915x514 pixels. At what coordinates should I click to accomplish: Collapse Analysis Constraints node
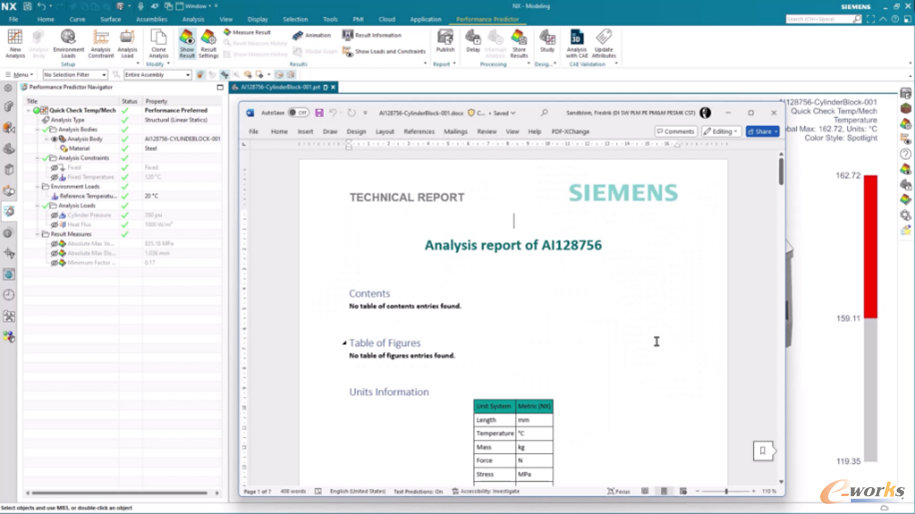tap(38, 158)
